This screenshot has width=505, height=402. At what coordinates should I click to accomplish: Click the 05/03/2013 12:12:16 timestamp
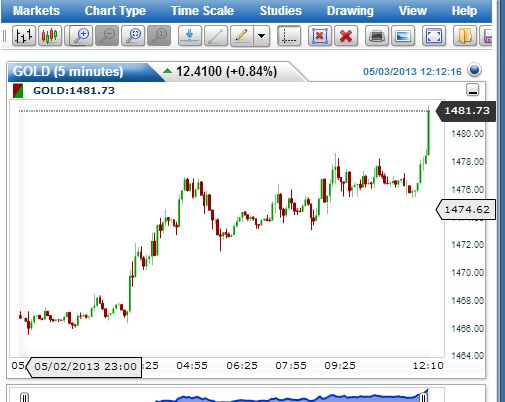tap(412, 72)
